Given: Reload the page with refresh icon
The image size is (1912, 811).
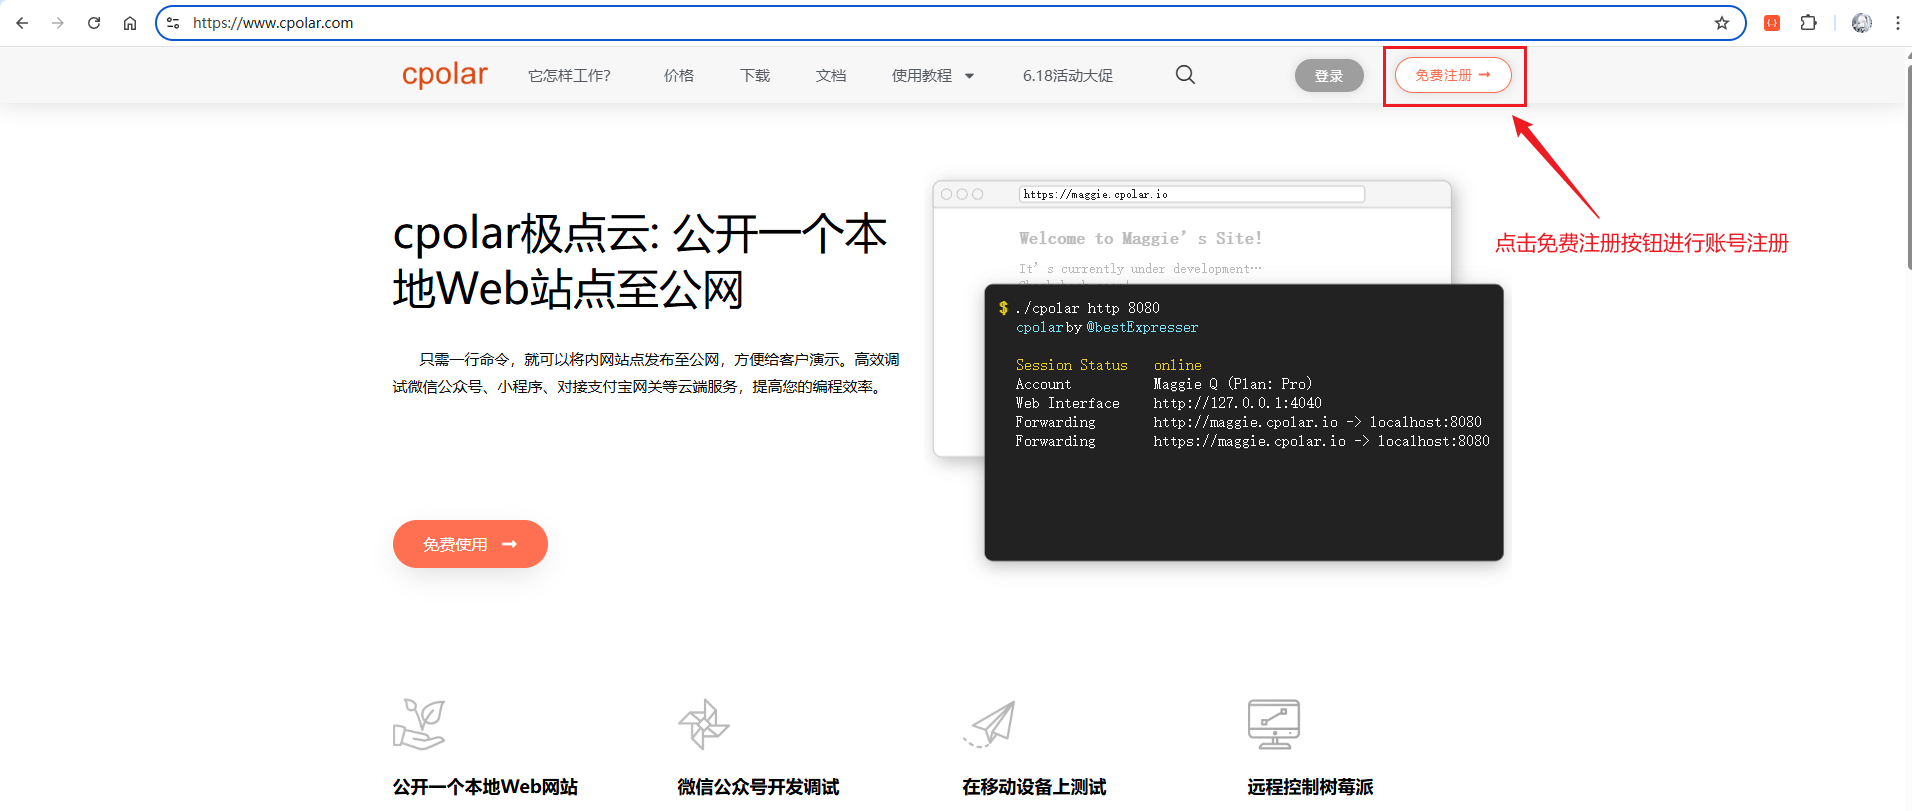Looking at the screenshot, I should click(x=94, y=23).
